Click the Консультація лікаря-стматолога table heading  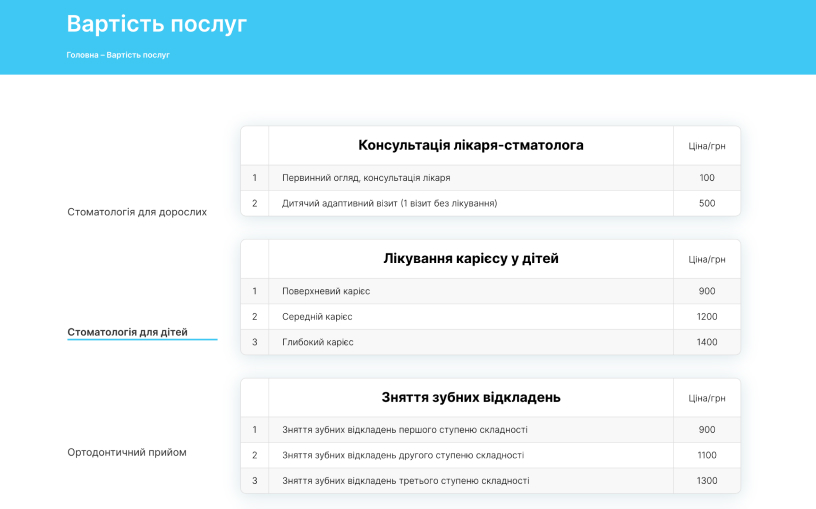(470, 146)
